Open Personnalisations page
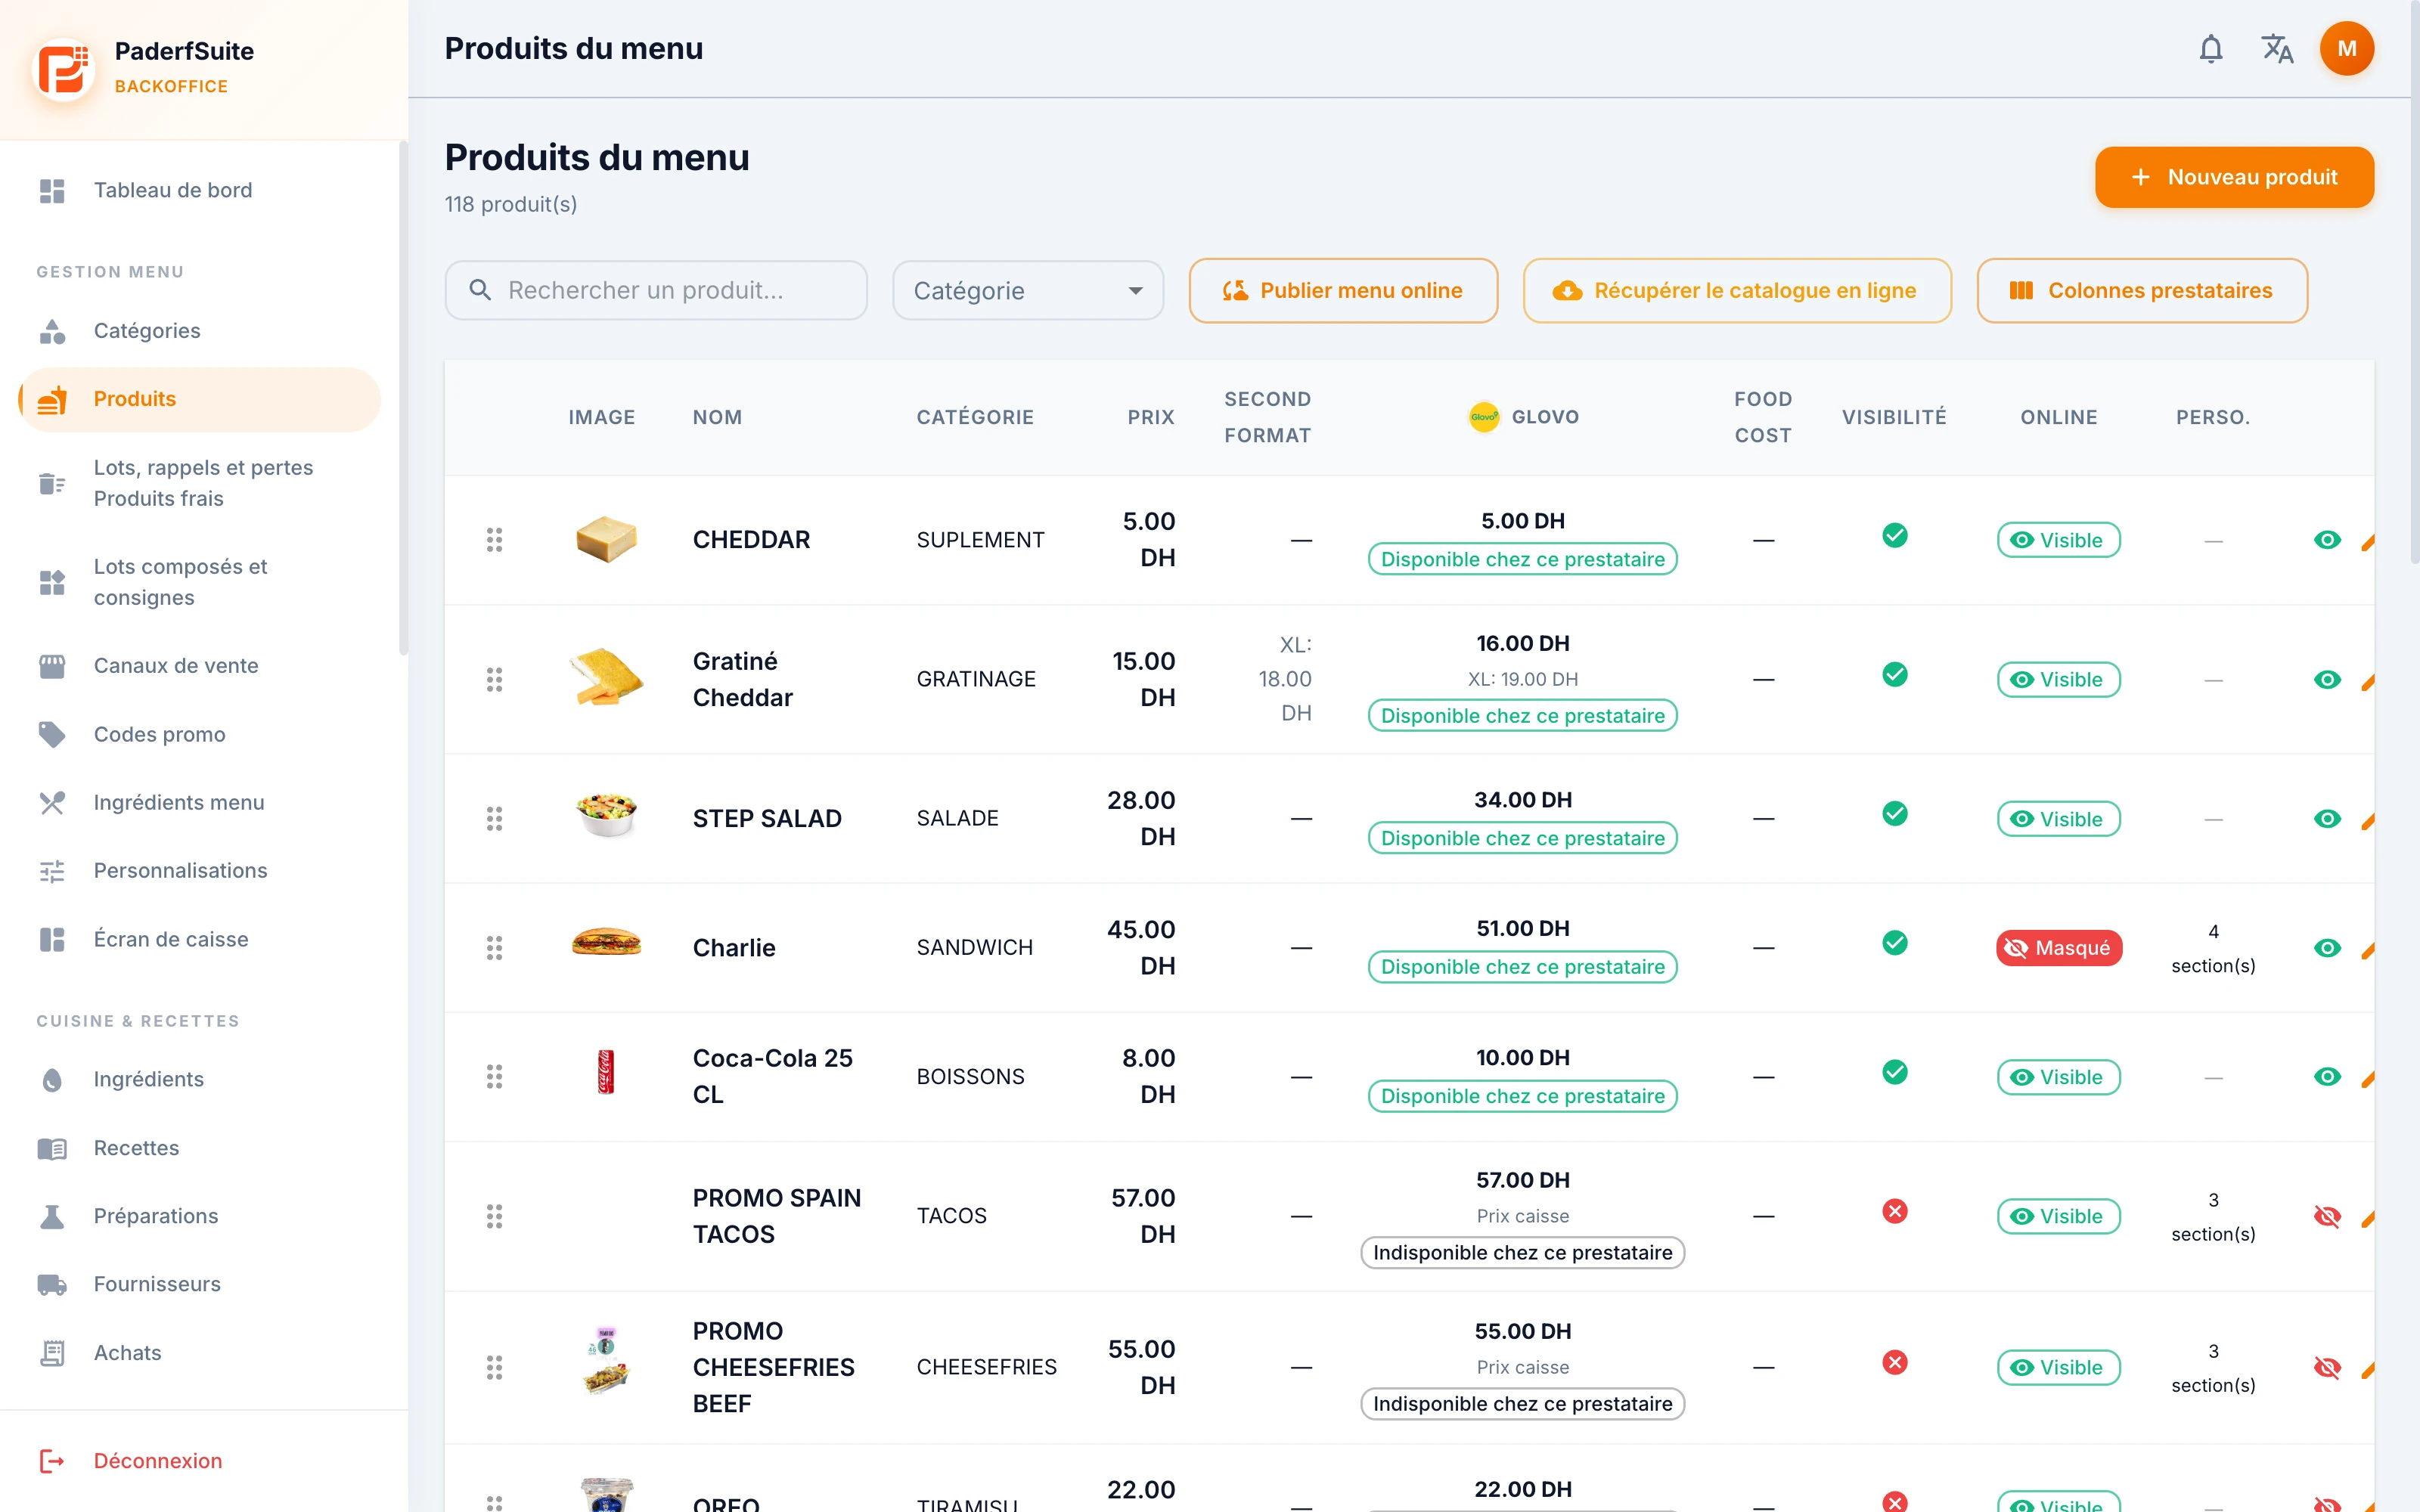This screenshot has height=1512, width=2420. pyautogui.click(x=200, y=871)
